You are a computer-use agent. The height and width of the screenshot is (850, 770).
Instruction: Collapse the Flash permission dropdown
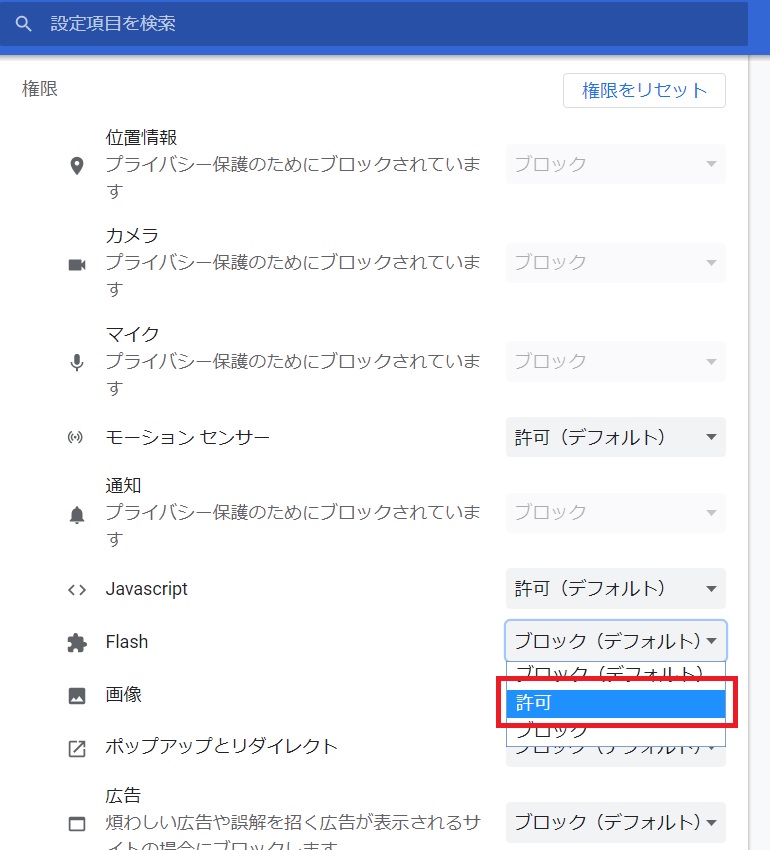pyautogui.click(x=615, y=641)
